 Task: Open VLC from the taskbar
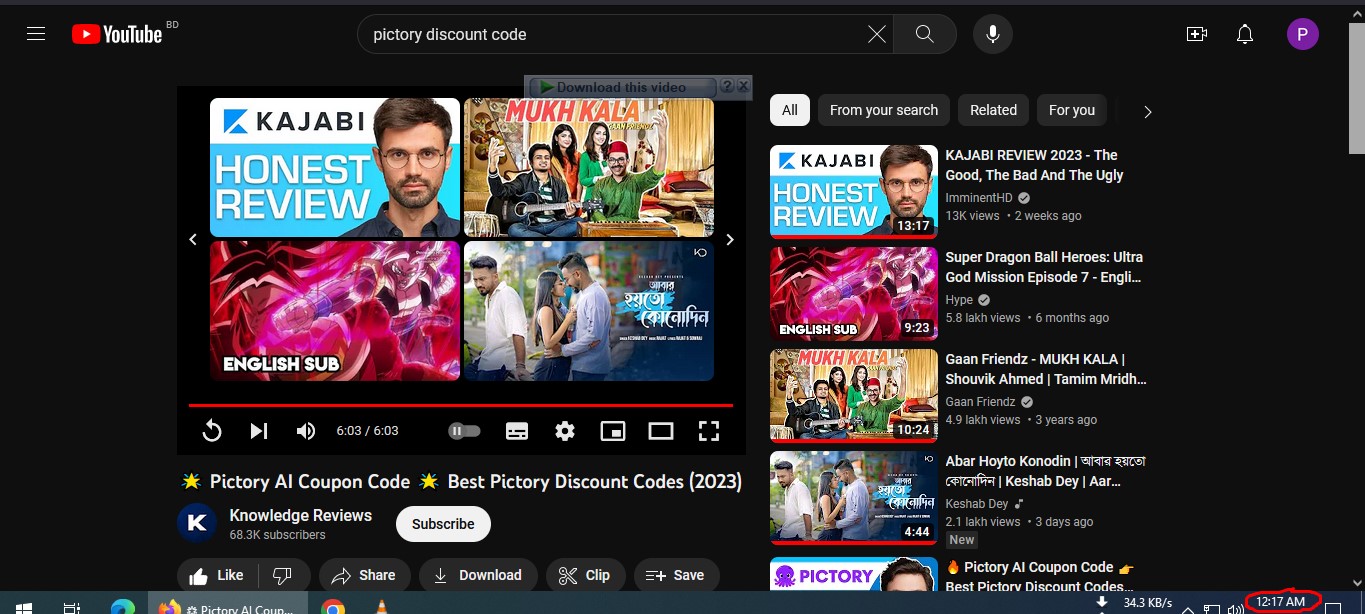(x=381, y=607)
